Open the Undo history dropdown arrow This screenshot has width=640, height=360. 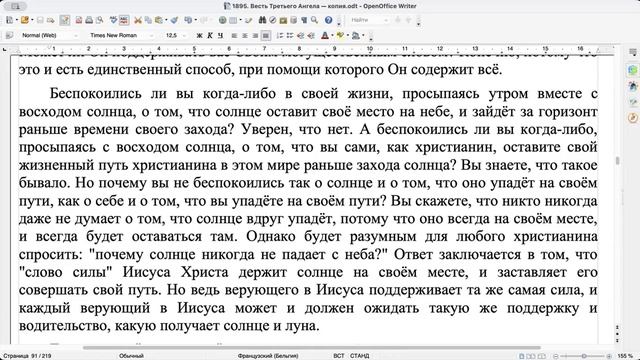[x=196, y=20]
